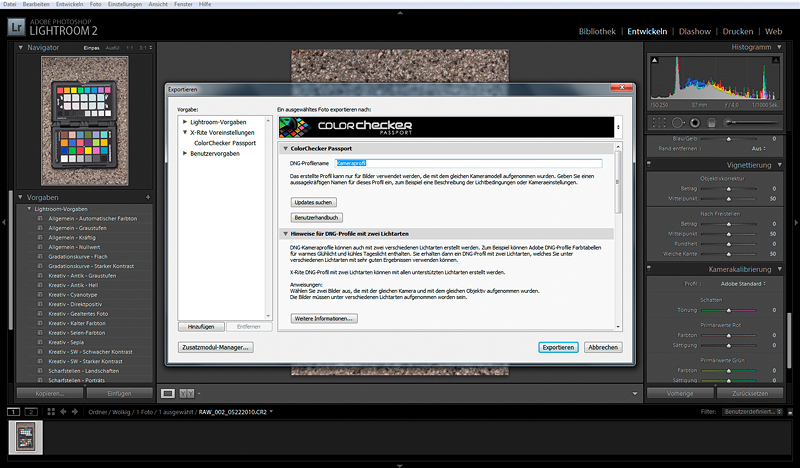800x468 pixels.
Task: Adjust Blau/Gelb slider handle
Action: coord(729,139)
